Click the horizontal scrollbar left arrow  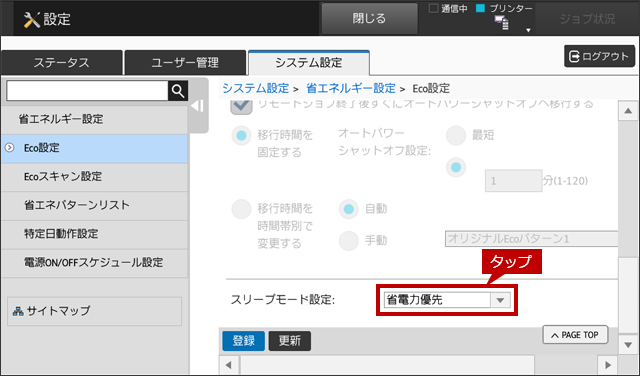coord(229,365)
